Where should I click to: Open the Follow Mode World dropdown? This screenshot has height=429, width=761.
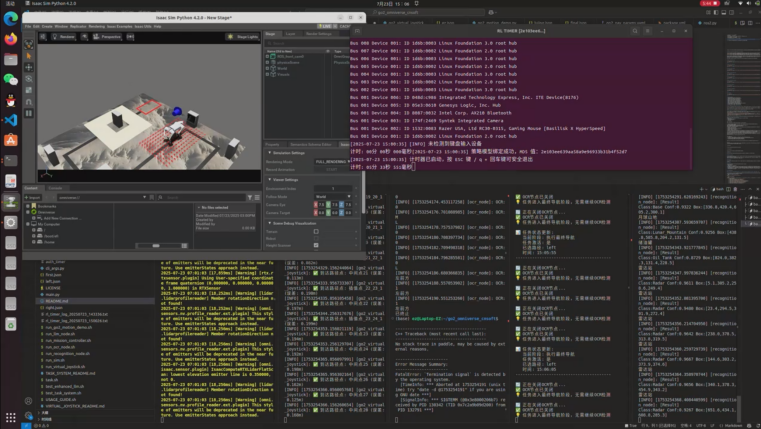click(332, 197)
